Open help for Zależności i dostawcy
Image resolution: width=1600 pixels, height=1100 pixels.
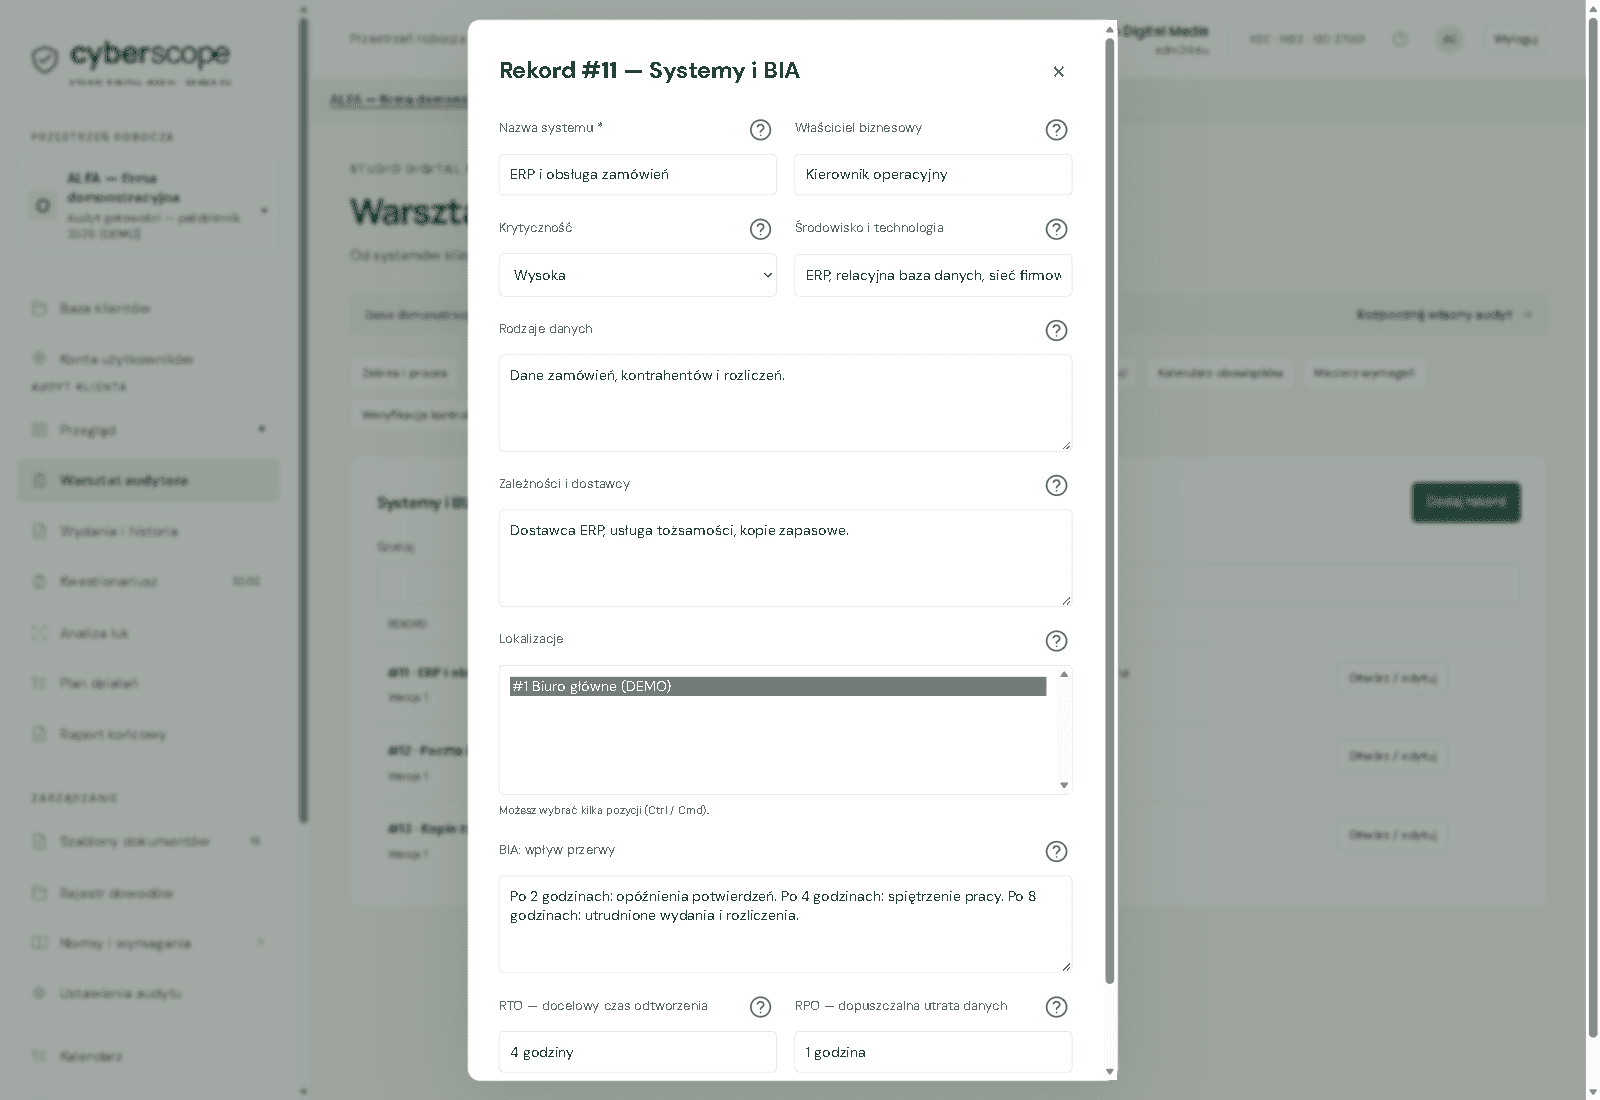tap(1056, 485)
